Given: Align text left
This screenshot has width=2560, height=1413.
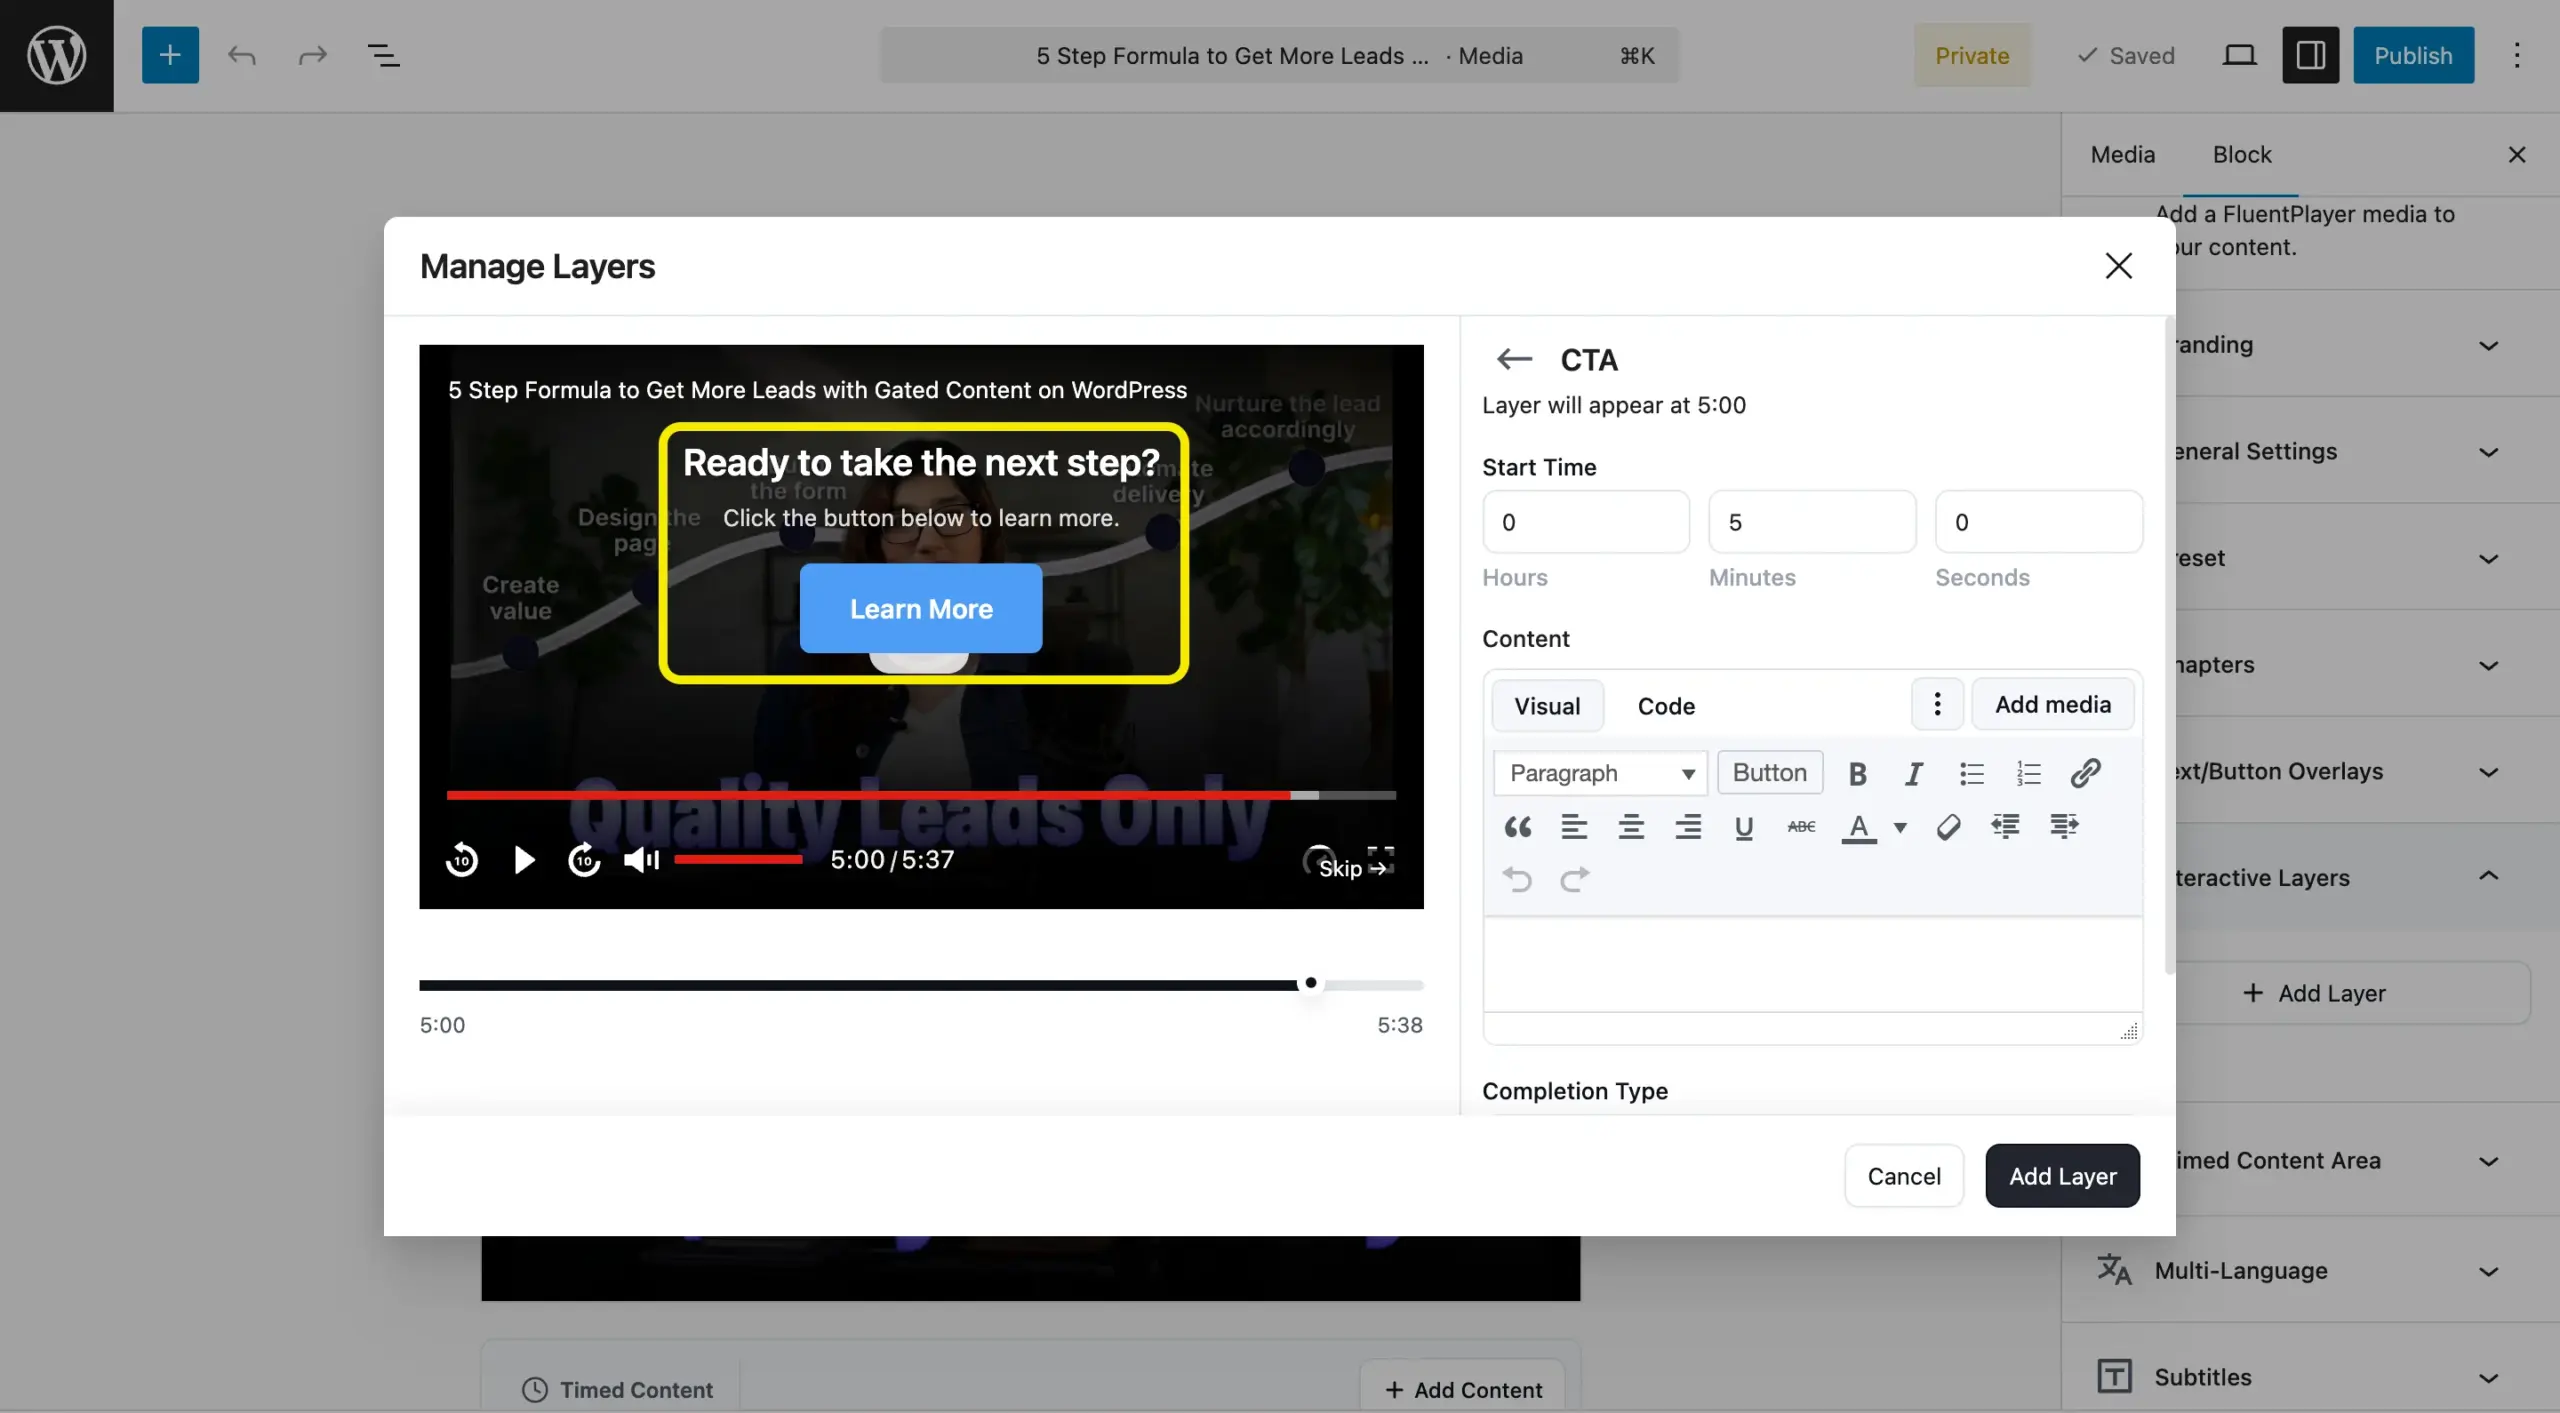Looking at the screenshot, I should [x=1574, y=827].
